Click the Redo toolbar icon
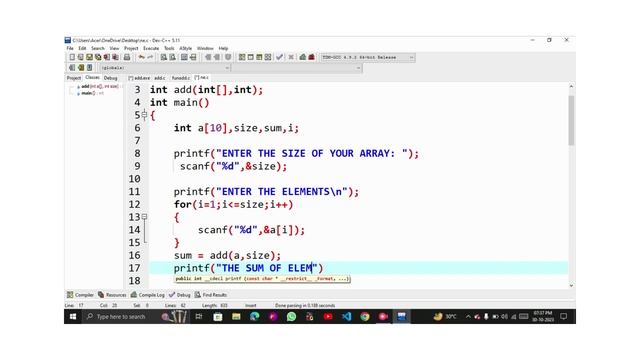Image resolution: width=640 pixels, height=360 pixels. (x=150, y=57)
